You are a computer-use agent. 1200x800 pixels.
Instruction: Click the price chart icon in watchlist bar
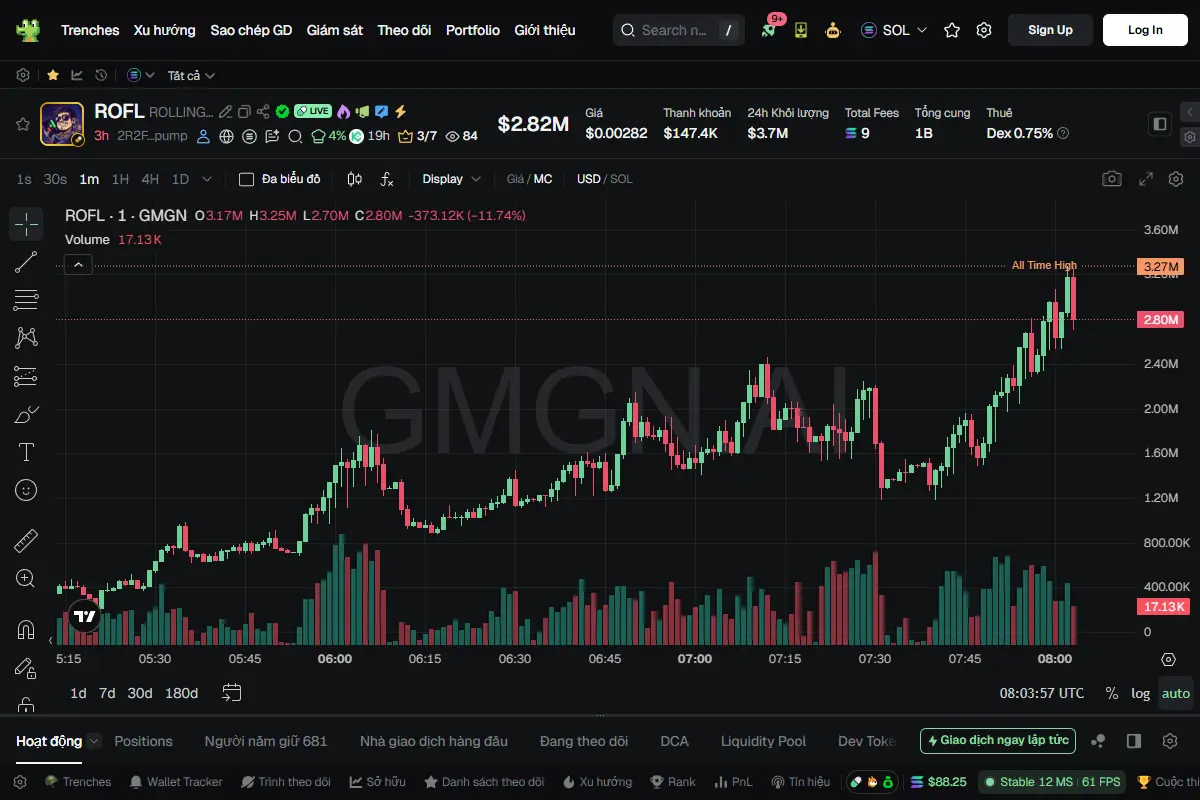click(x=77, y=75)
